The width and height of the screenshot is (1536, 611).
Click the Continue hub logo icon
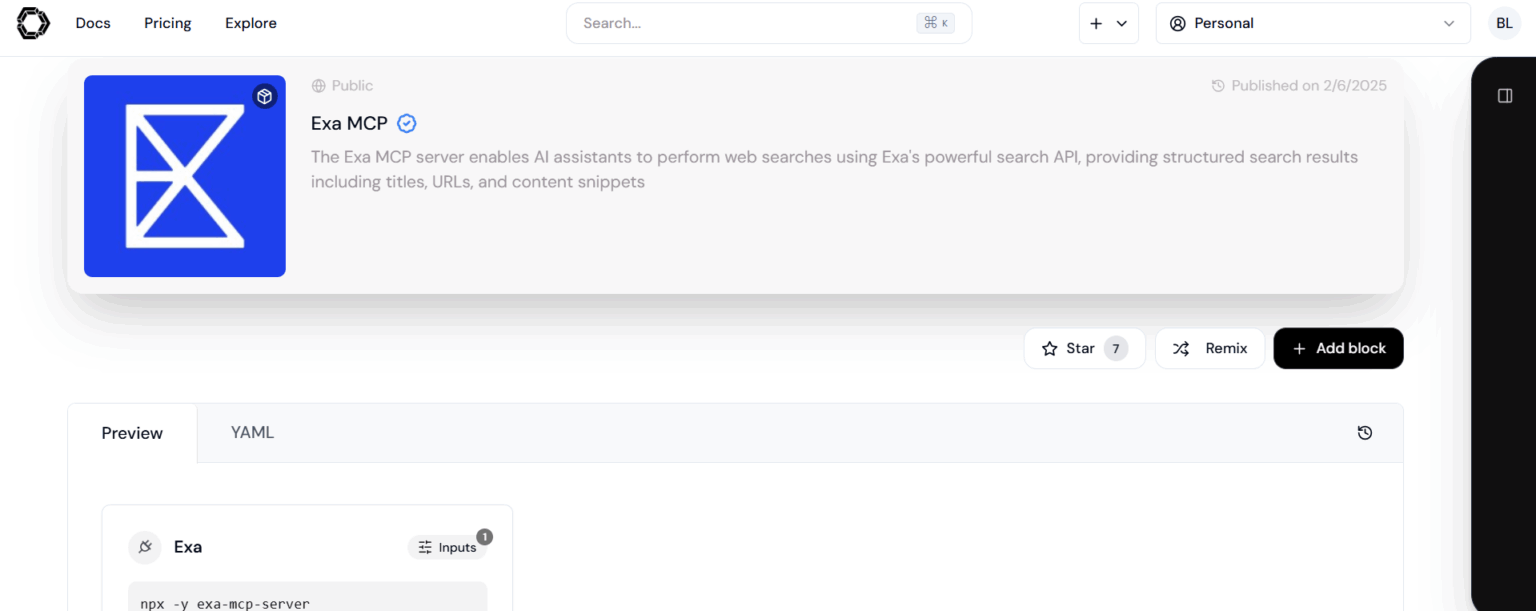[x=33, y=23]
